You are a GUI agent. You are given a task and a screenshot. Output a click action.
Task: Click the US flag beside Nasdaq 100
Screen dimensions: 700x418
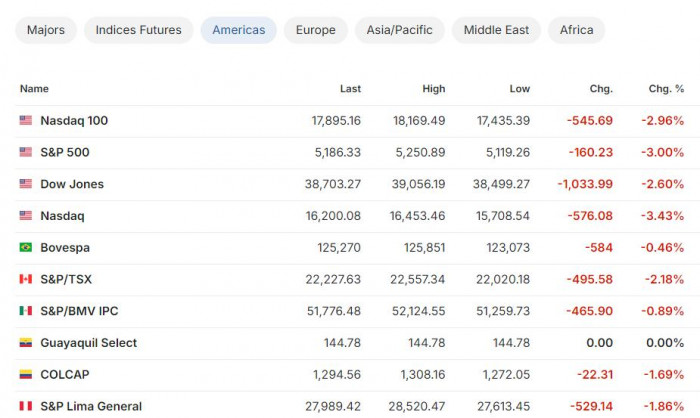point(26,120)
